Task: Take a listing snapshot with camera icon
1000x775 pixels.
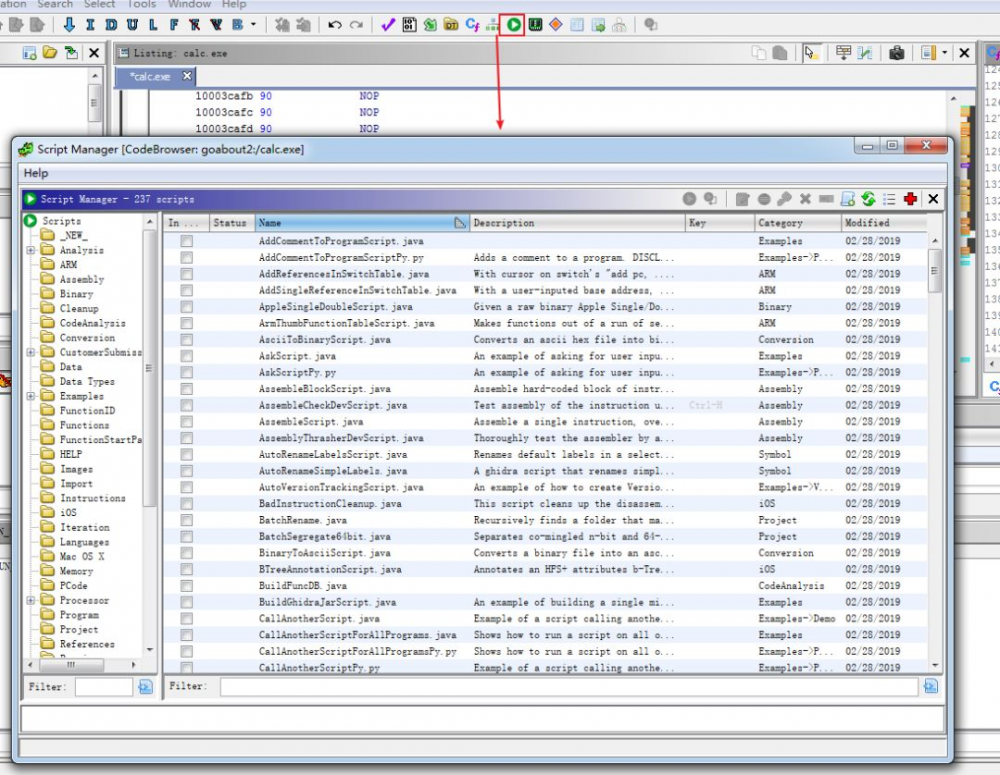Action: tap(897, 53)
